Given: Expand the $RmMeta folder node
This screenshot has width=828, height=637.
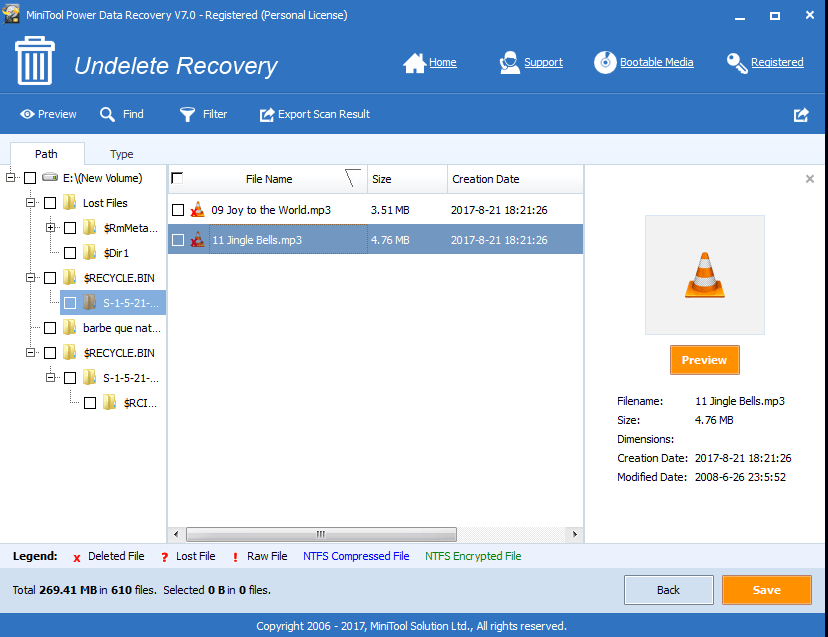Looking at the screenshot, I should click(51, 228).
